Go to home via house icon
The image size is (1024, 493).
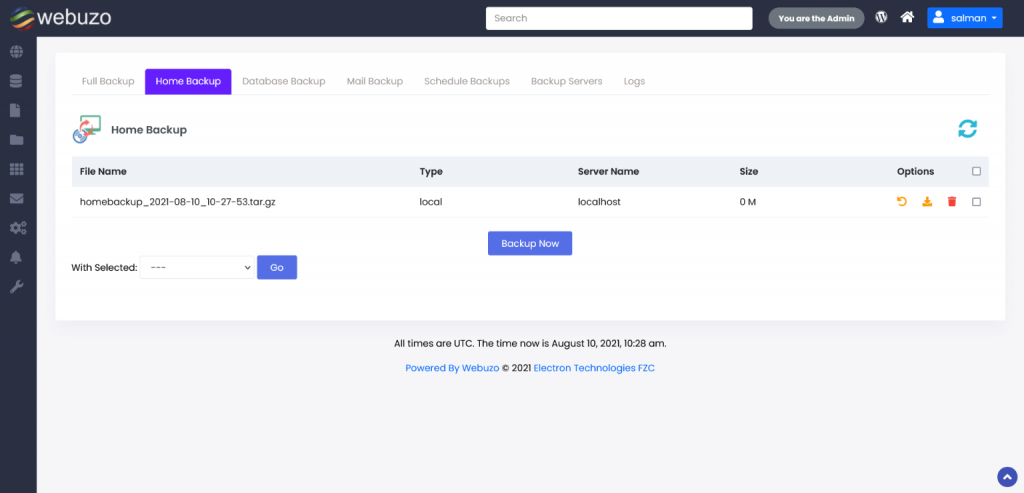[907, 17]
